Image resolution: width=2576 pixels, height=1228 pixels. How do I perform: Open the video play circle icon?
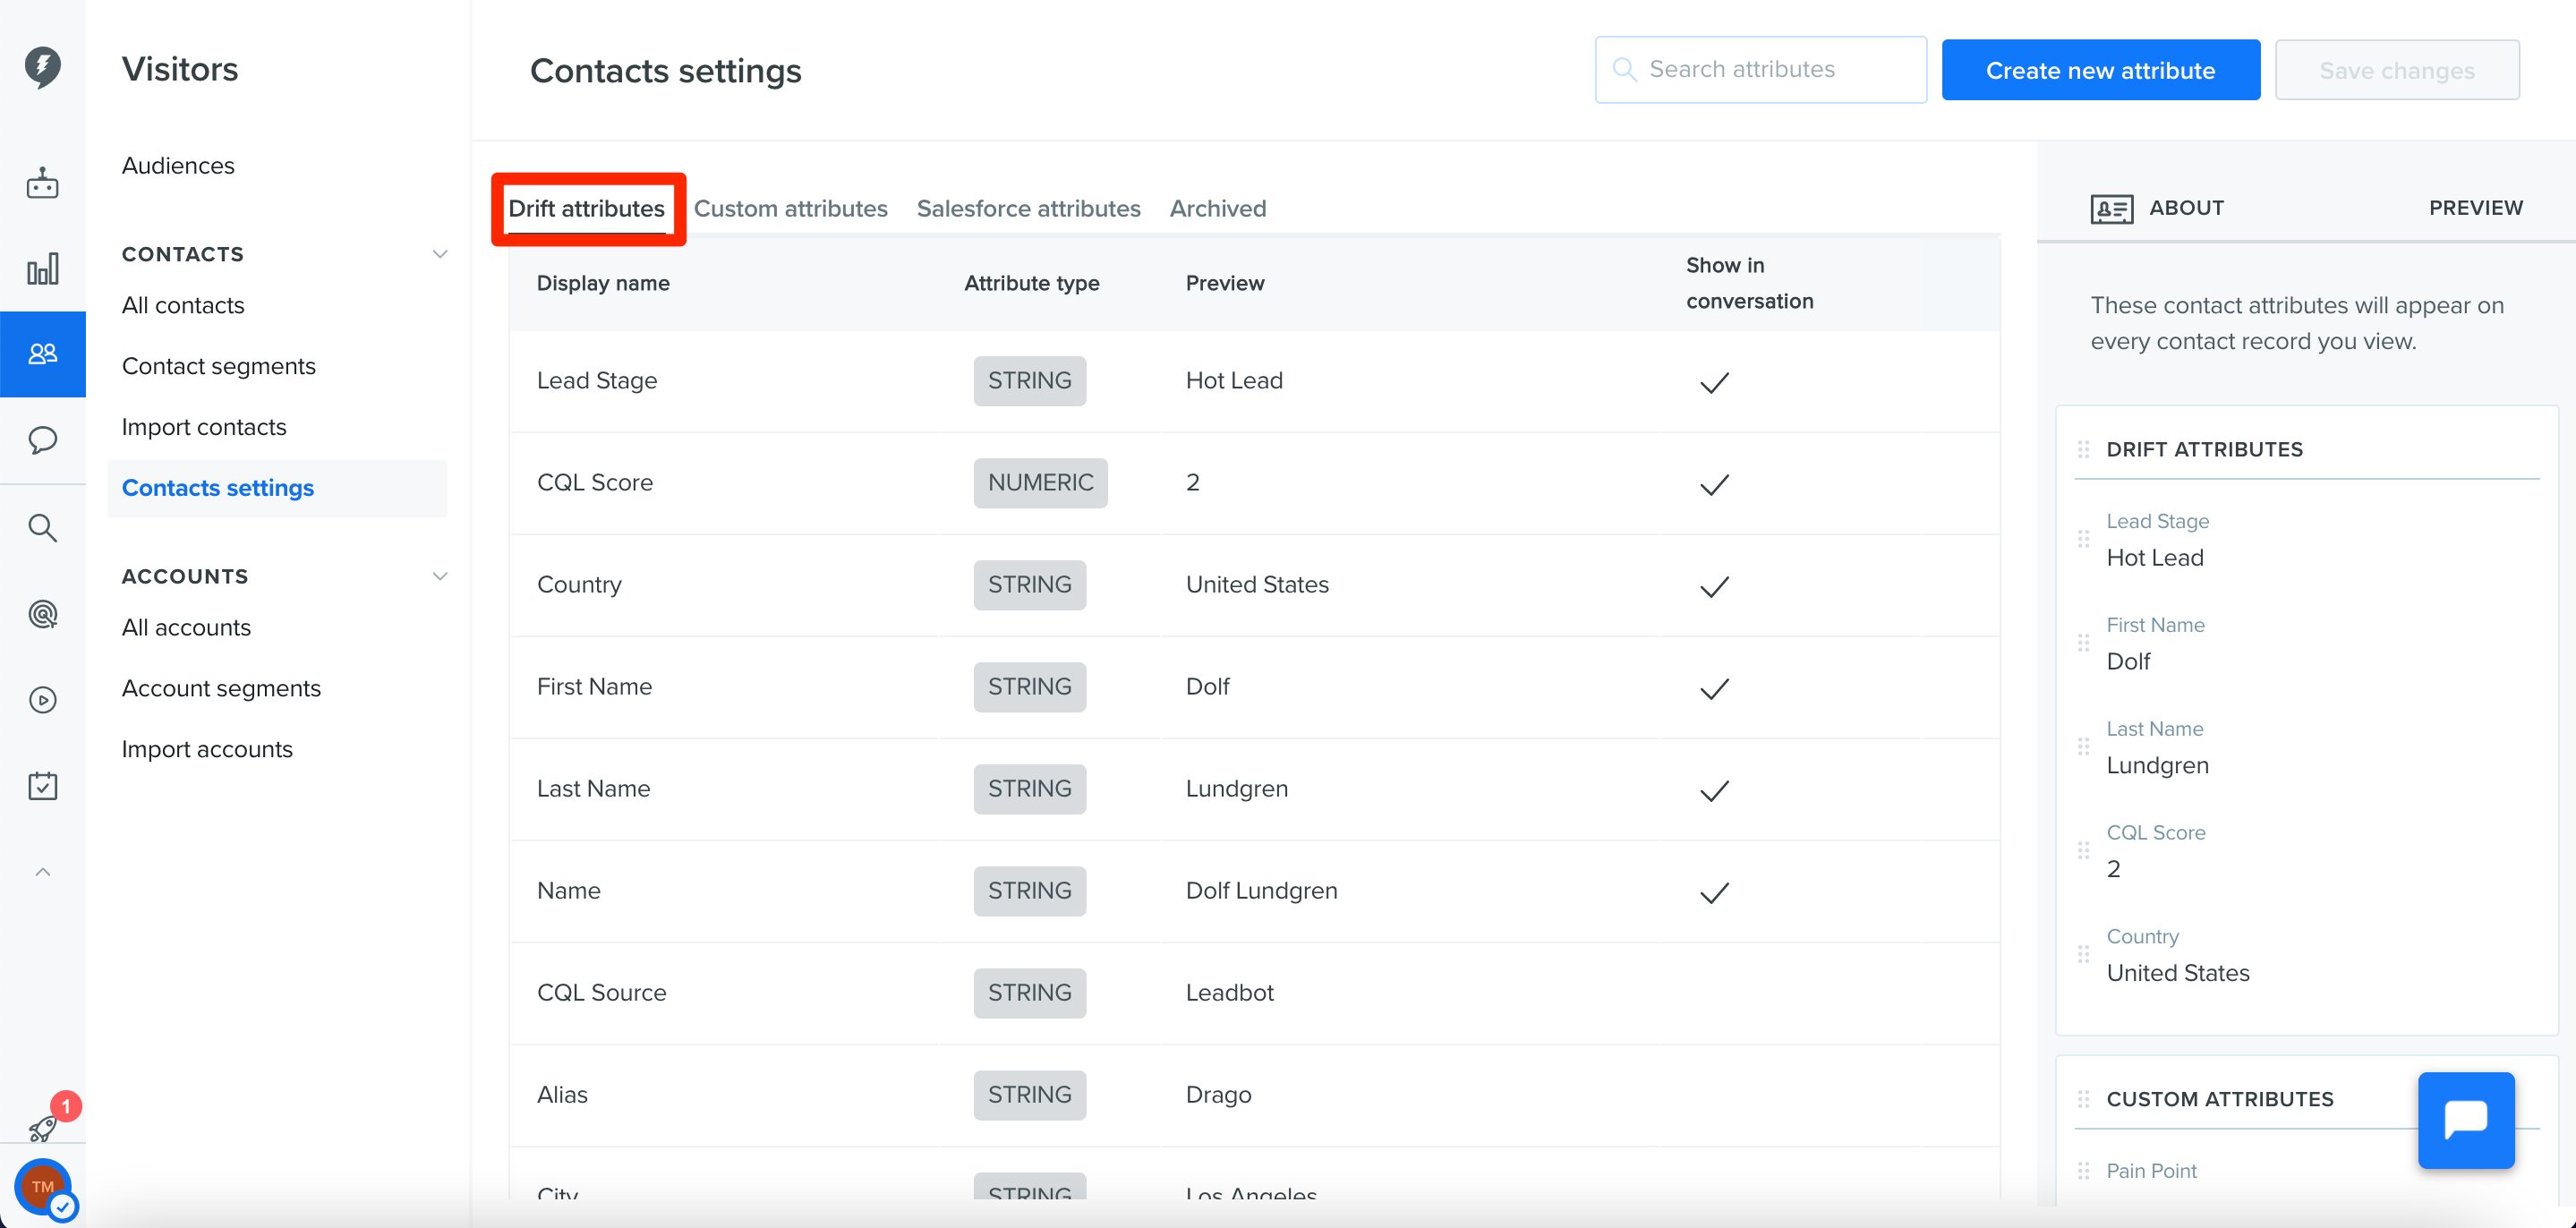pyautogui.click(x=42, y=700)
